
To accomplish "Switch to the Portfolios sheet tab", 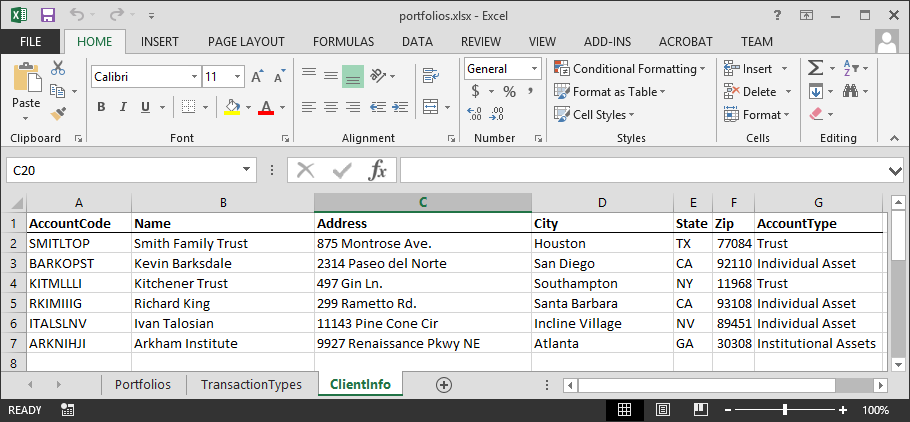I will (142, 385).
